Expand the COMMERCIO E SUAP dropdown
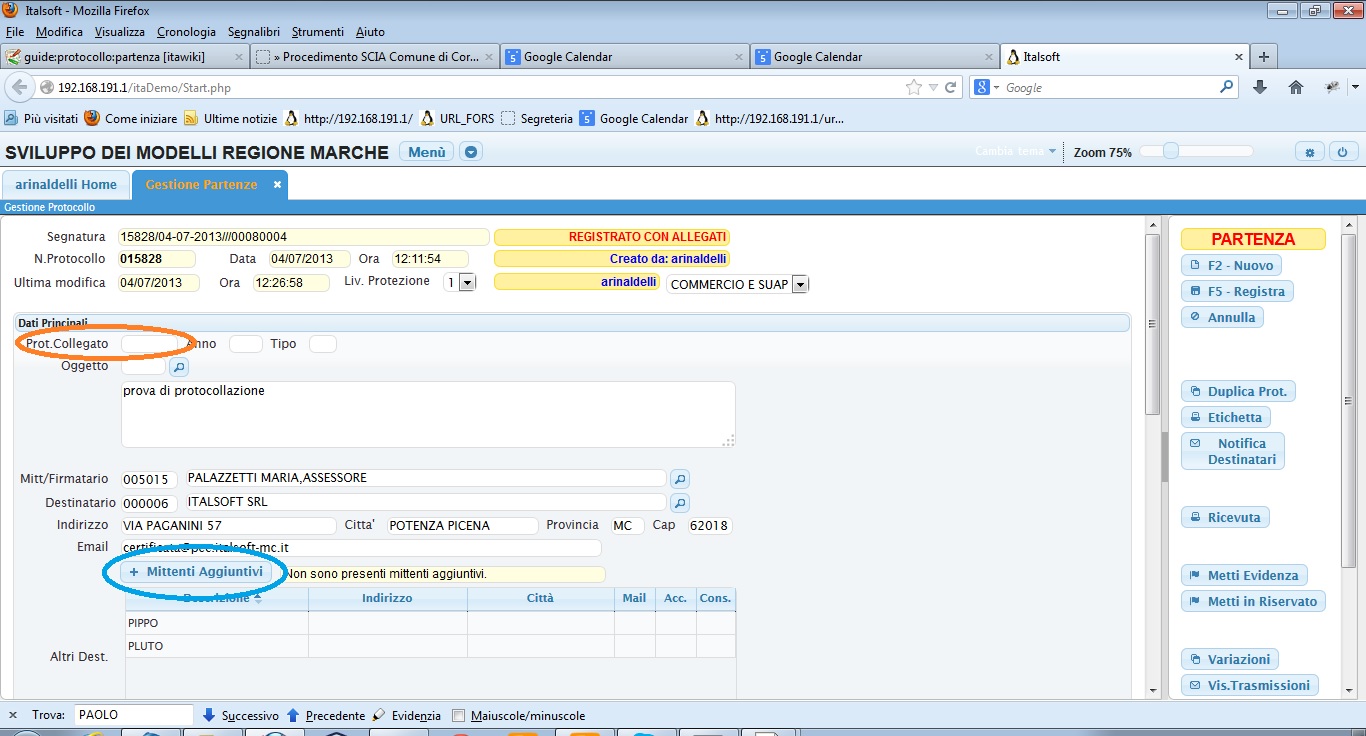The image size is (1366, 736). pos(798,285)
